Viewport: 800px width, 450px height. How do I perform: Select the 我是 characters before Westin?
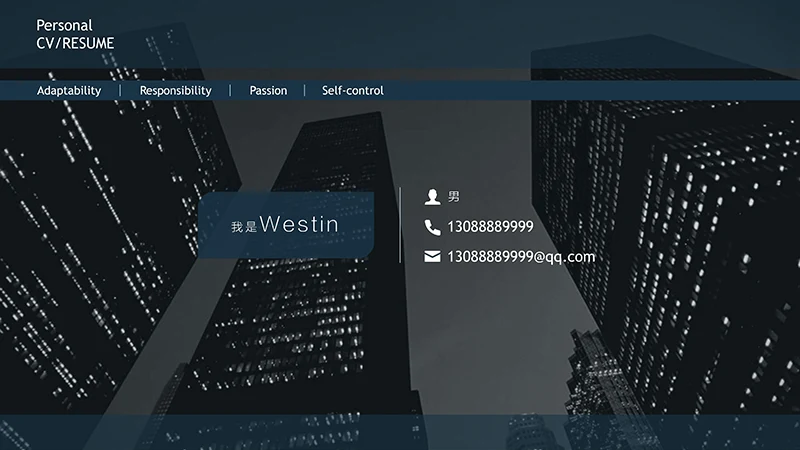pyautogui.click(x=244, y=227)
